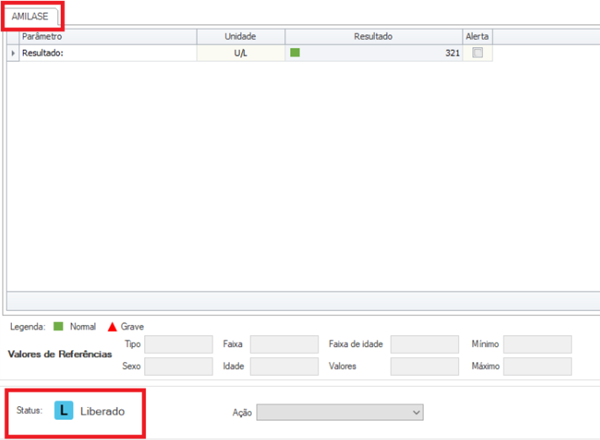The height and width of the screenshot is (440, 600).
Task: Open the Ação dropdown list
Action: pos(340,412)
